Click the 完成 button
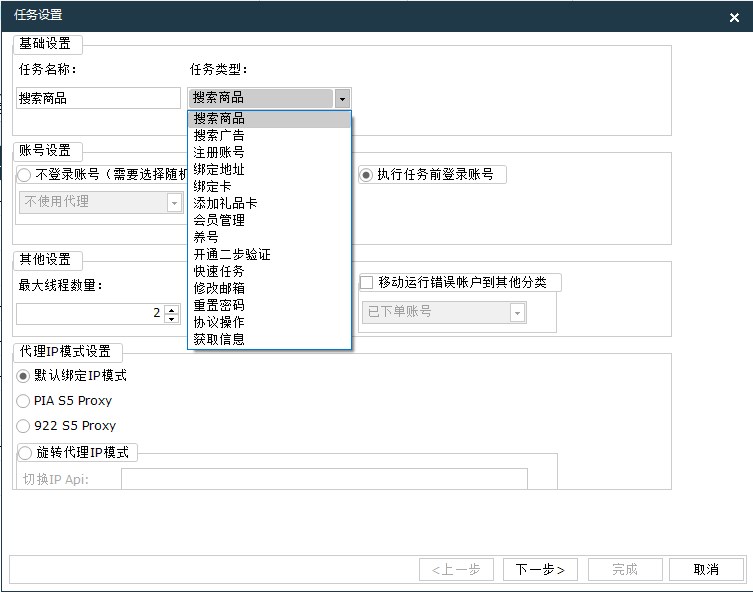This screenshot has width=753, height=592. (x=625, y=569)
